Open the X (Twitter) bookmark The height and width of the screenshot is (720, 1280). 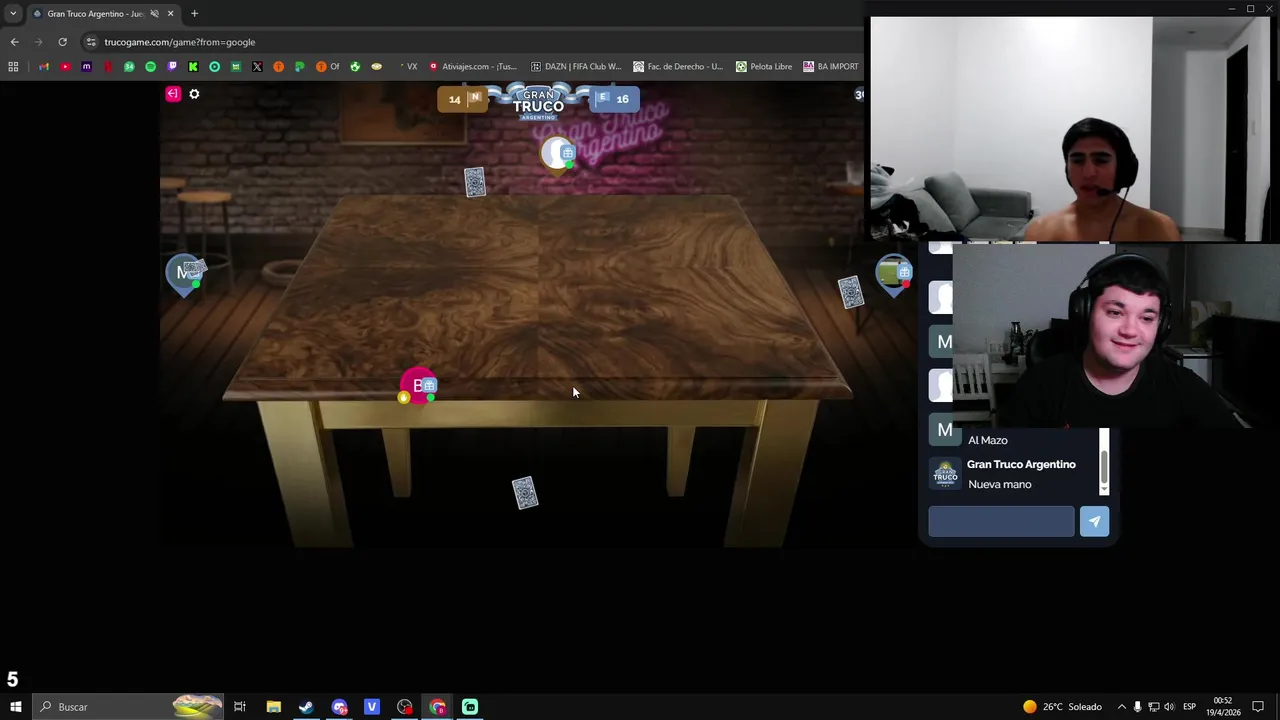pos(257,67)
